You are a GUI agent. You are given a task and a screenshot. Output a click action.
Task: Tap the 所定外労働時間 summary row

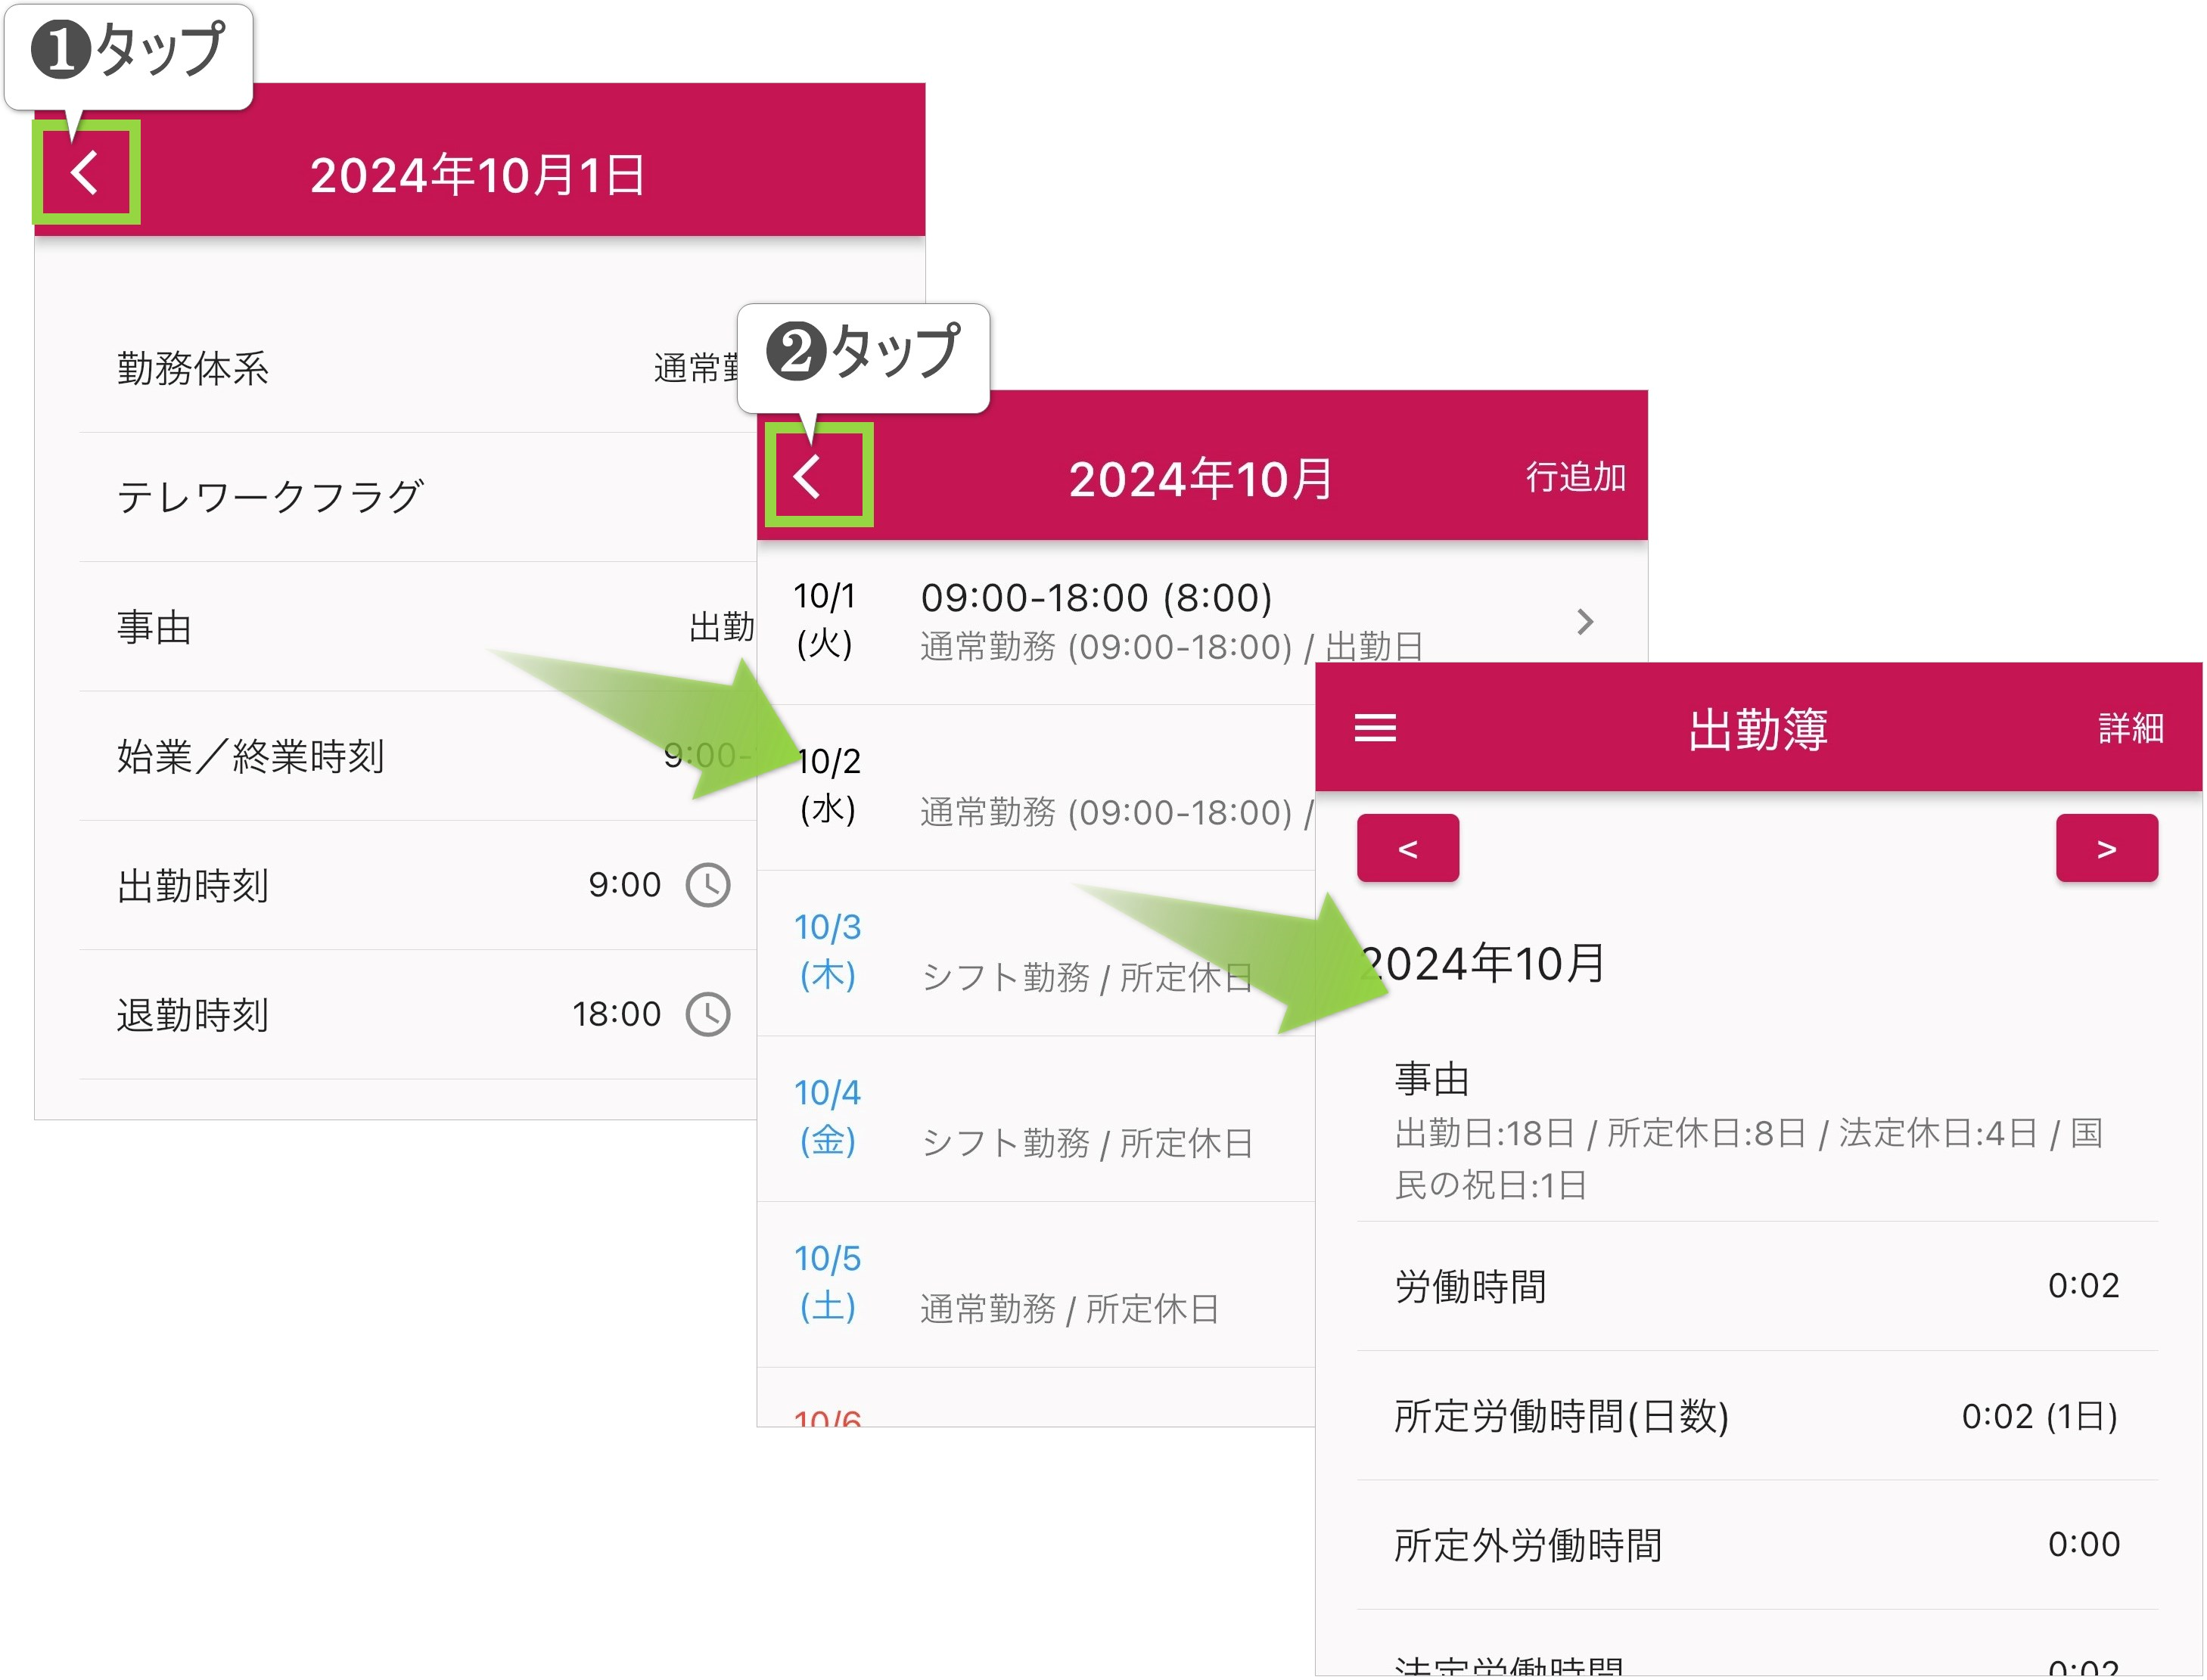click(x=1756, y=1545)
